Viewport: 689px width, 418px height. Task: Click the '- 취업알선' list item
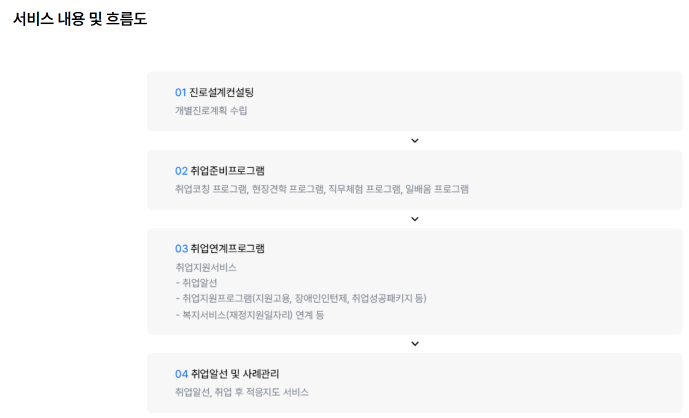(196, 283)
